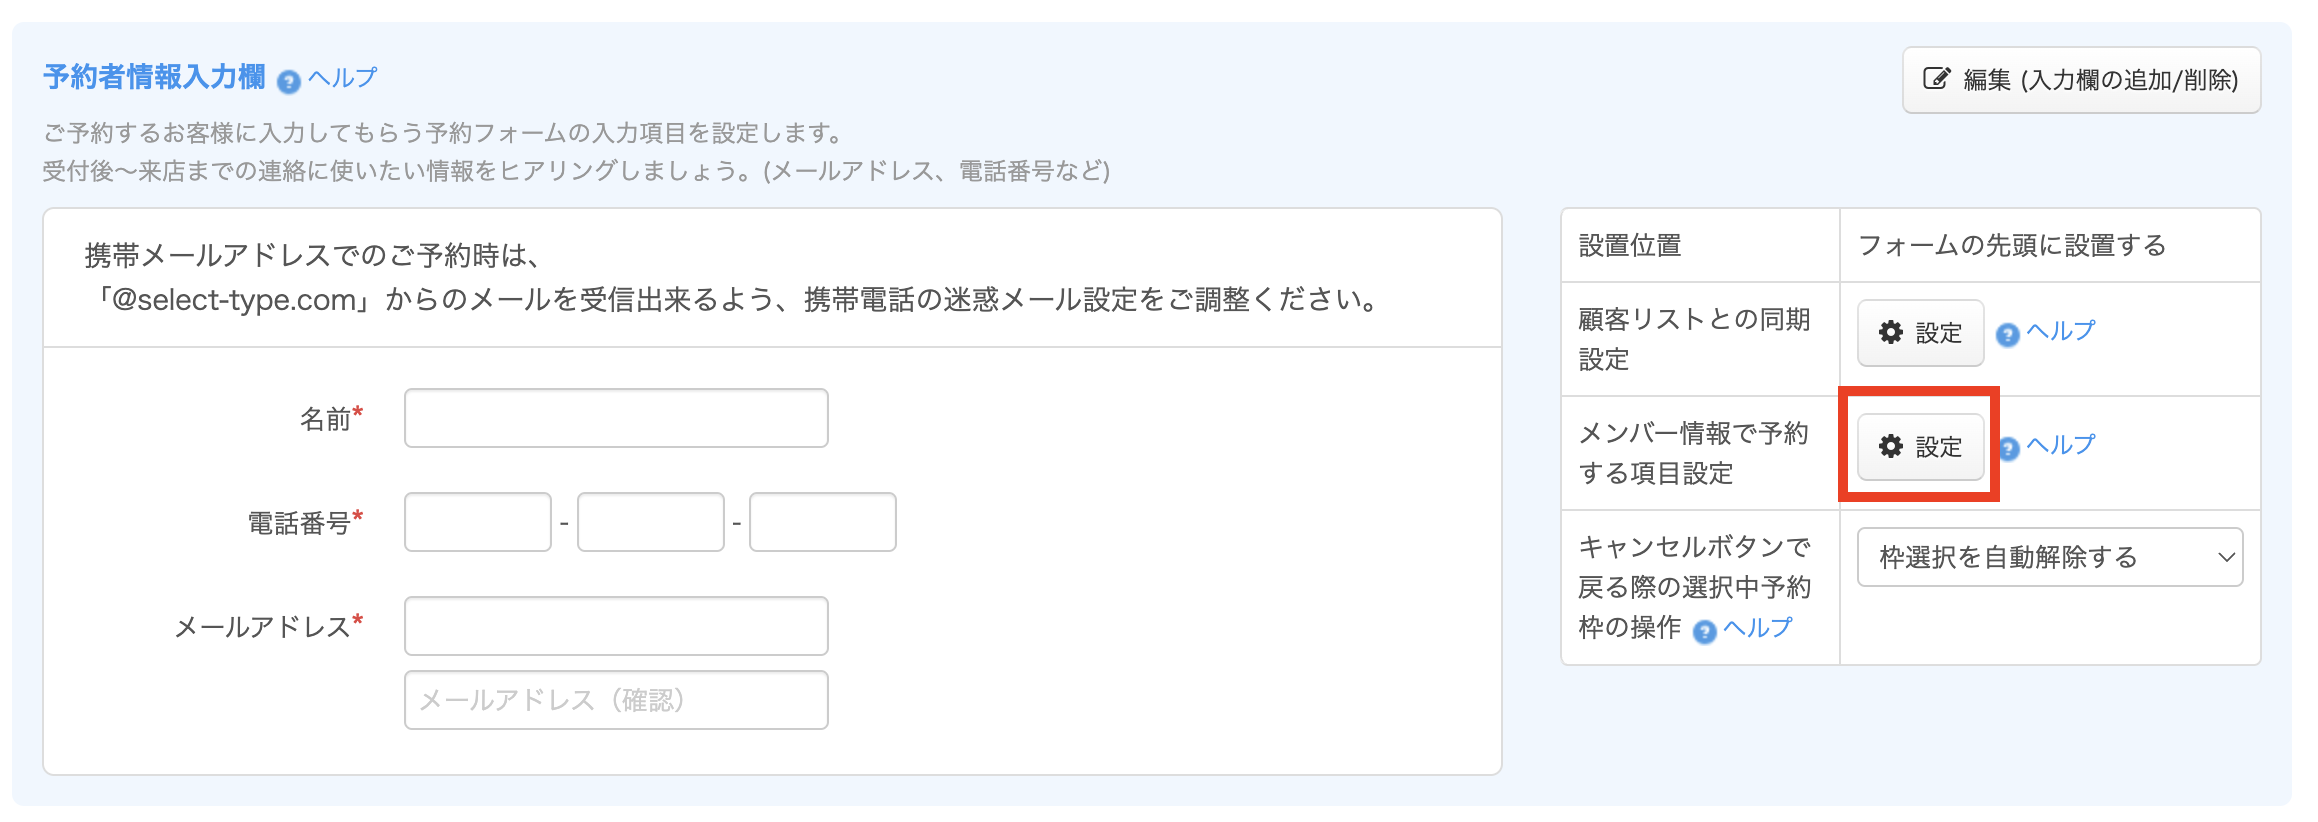Open 設定 for 顧客リストとの同期設定

pos(1920,333)
